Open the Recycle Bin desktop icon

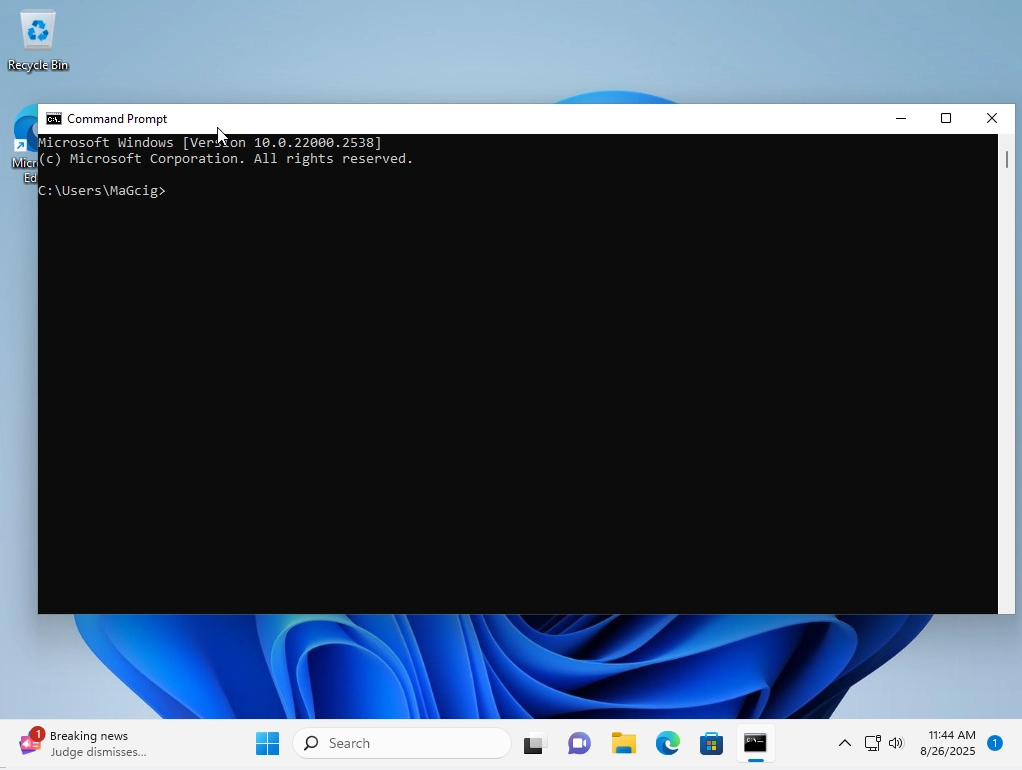38,40
